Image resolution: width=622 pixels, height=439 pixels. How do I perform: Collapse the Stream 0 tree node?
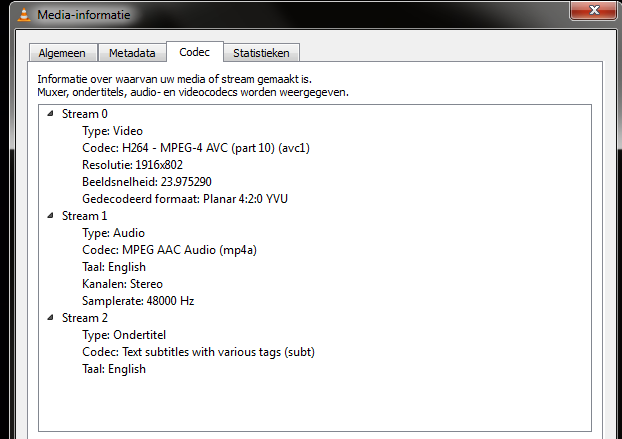[50, 114]
